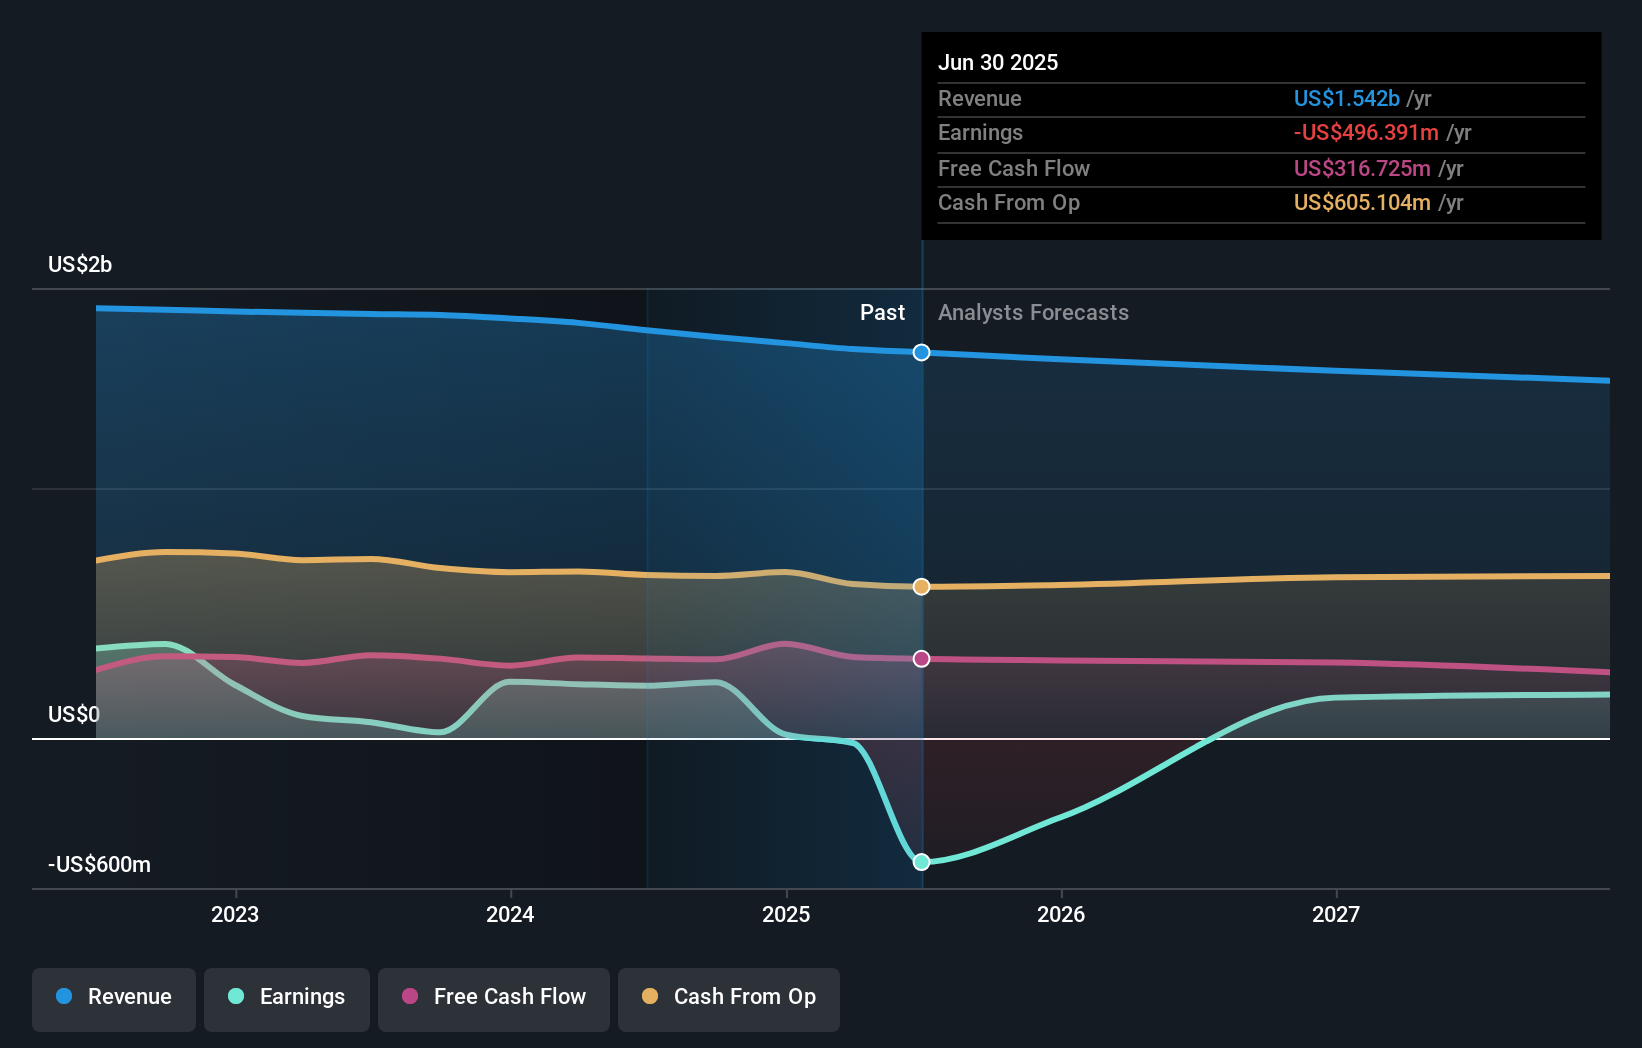Click the Free Cash Flow label in tooltip
Viewport: 1642px width, 1048px height.
click(1014, 169)
